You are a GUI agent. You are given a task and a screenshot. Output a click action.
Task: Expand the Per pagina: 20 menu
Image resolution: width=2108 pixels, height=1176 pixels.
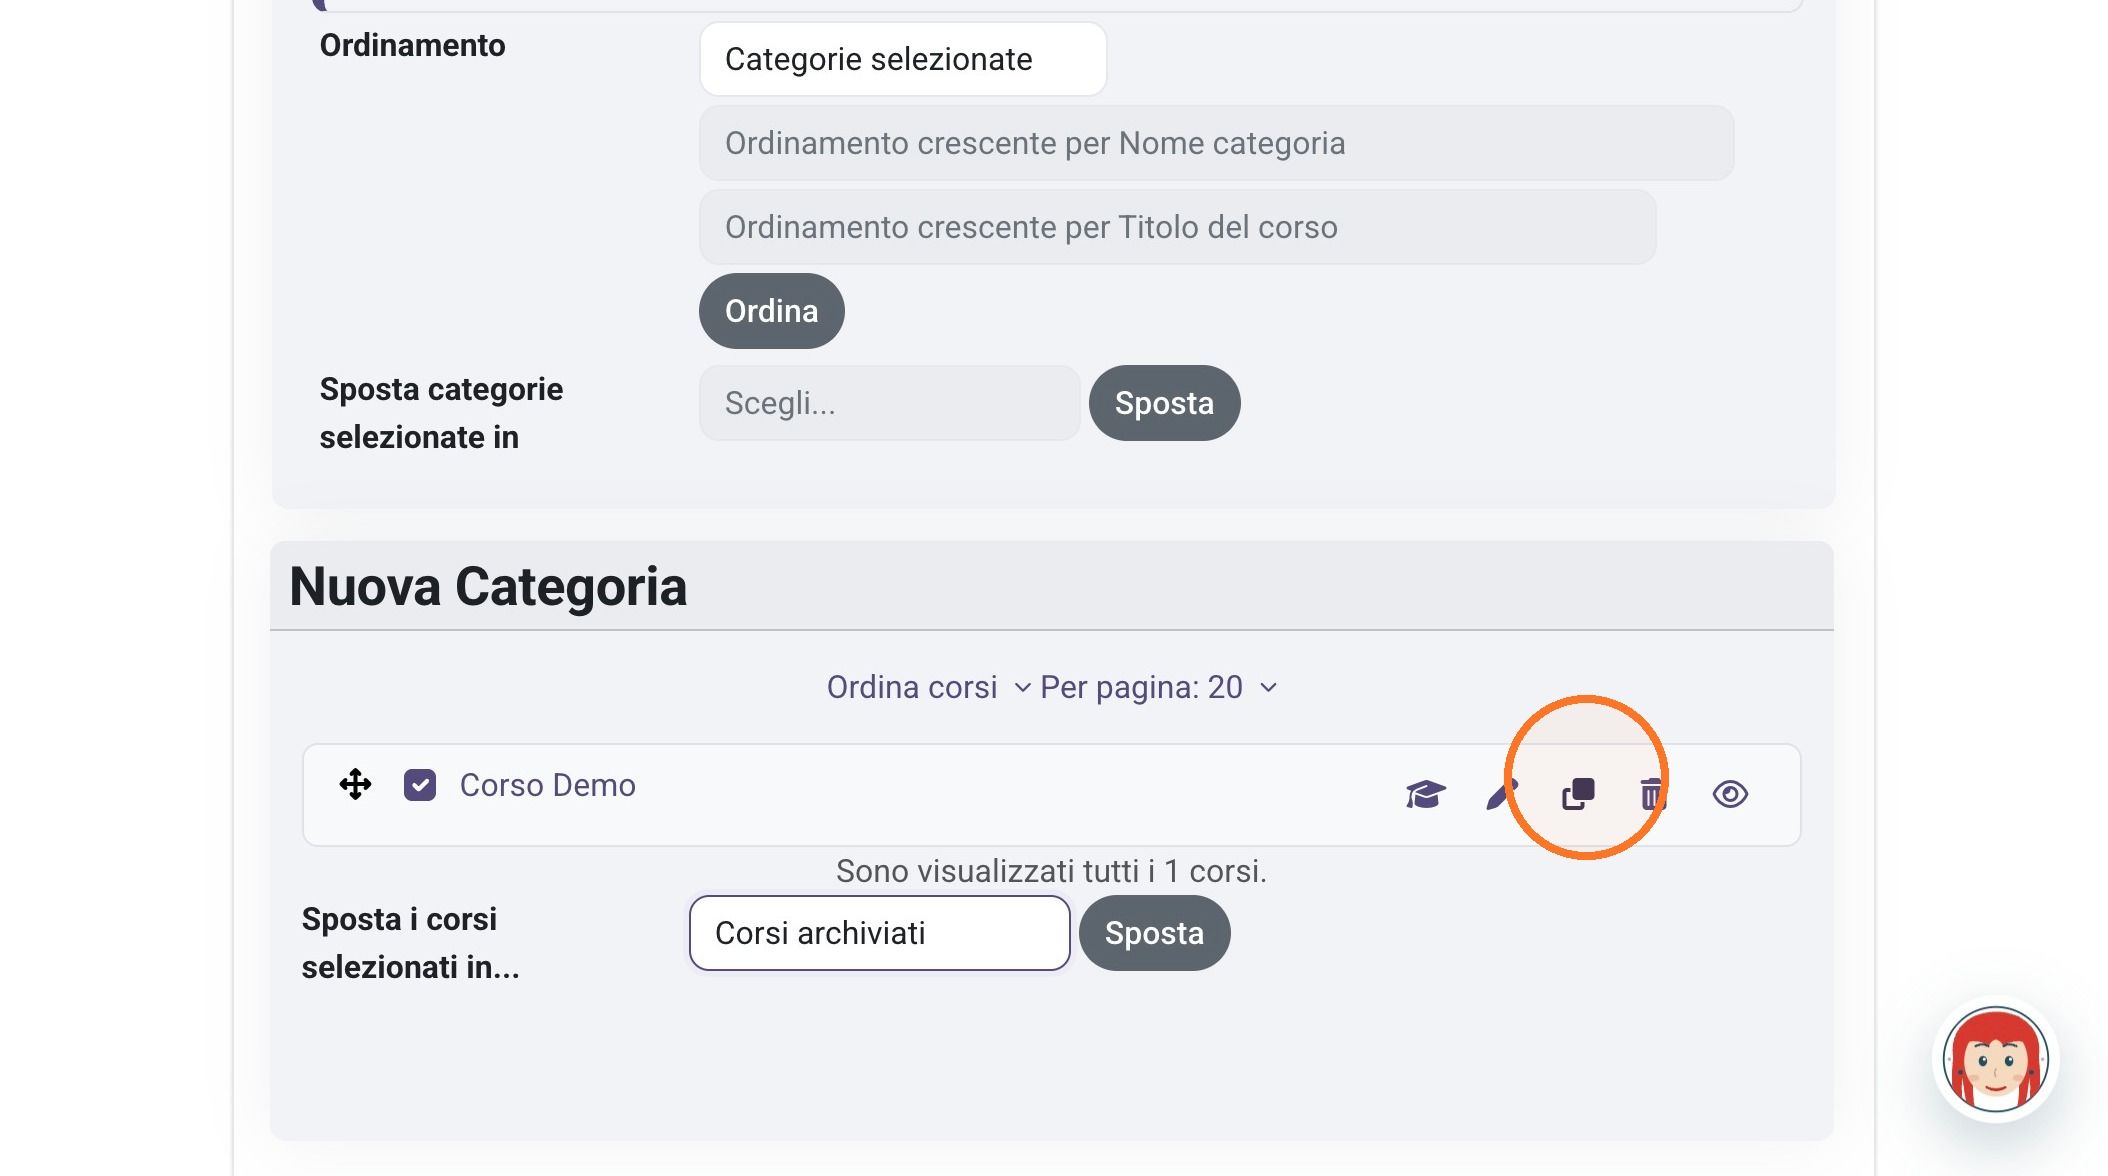(1159, 687)
